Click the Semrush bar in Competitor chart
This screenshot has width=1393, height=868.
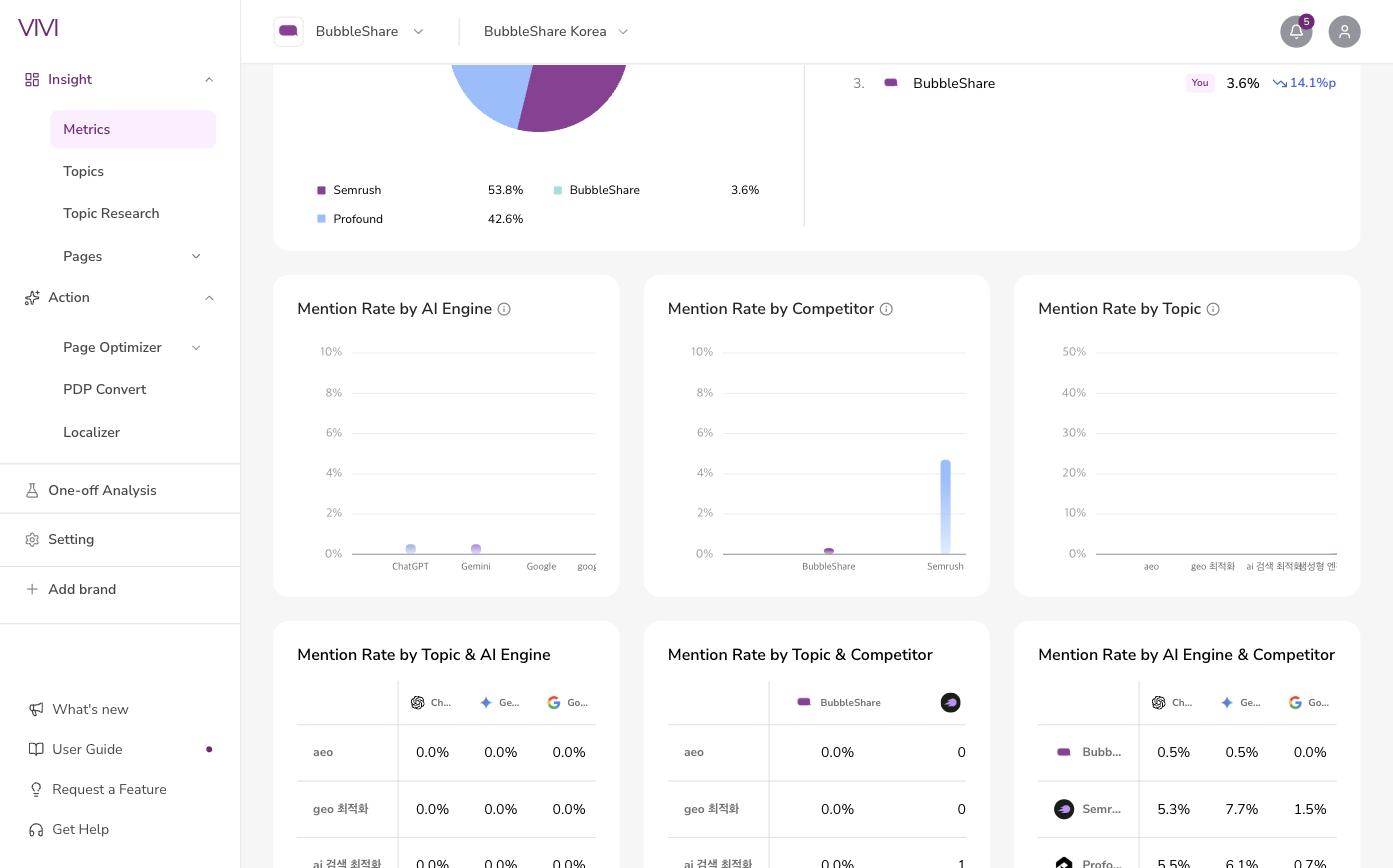(945, 507)
